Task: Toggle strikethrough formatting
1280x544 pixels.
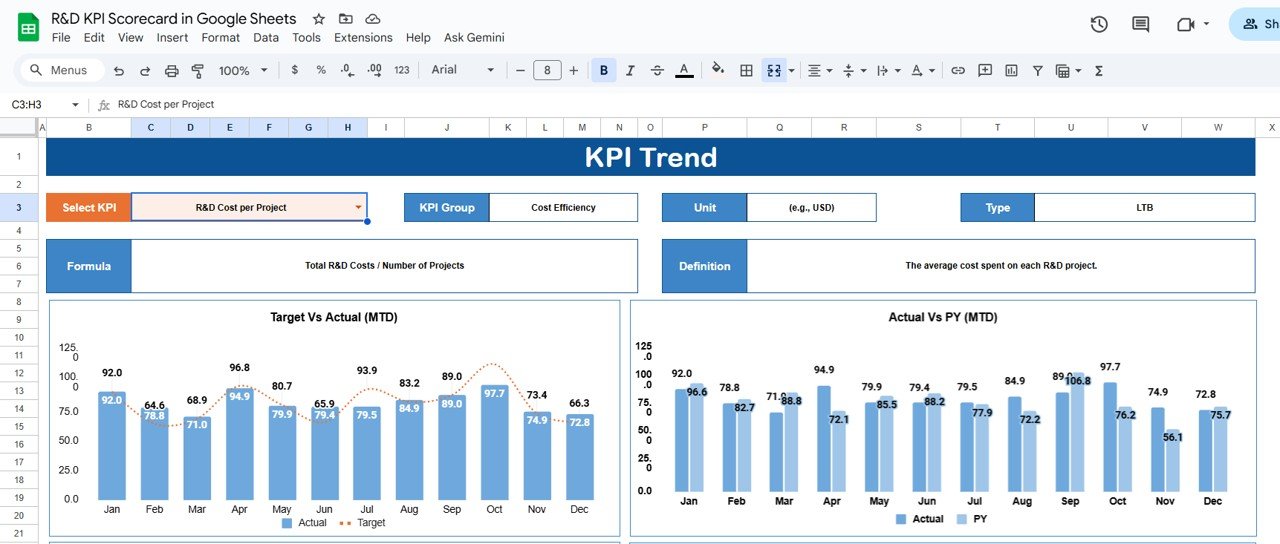Action: click(x=657, y=71)
